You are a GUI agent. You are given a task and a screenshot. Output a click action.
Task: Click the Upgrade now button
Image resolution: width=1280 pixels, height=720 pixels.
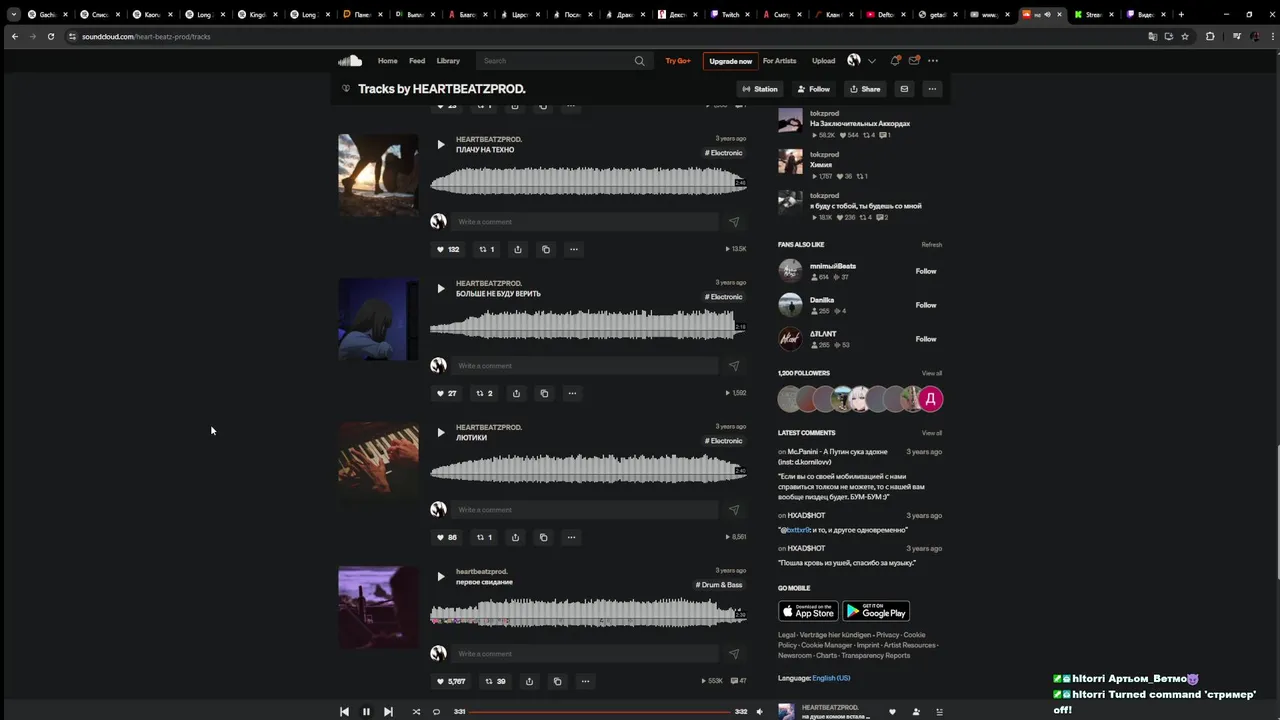730,61
